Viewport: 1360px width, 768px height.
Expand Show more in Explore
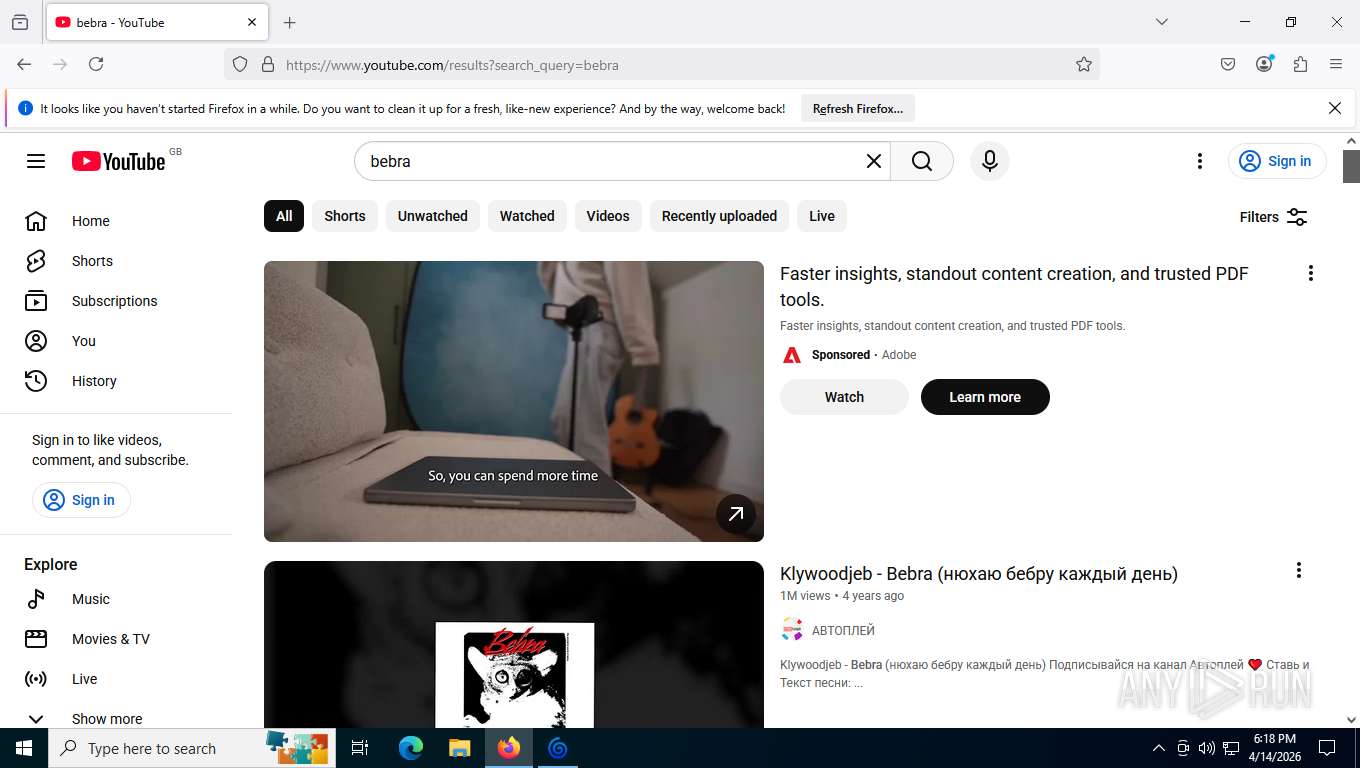(x=116, y=718)
